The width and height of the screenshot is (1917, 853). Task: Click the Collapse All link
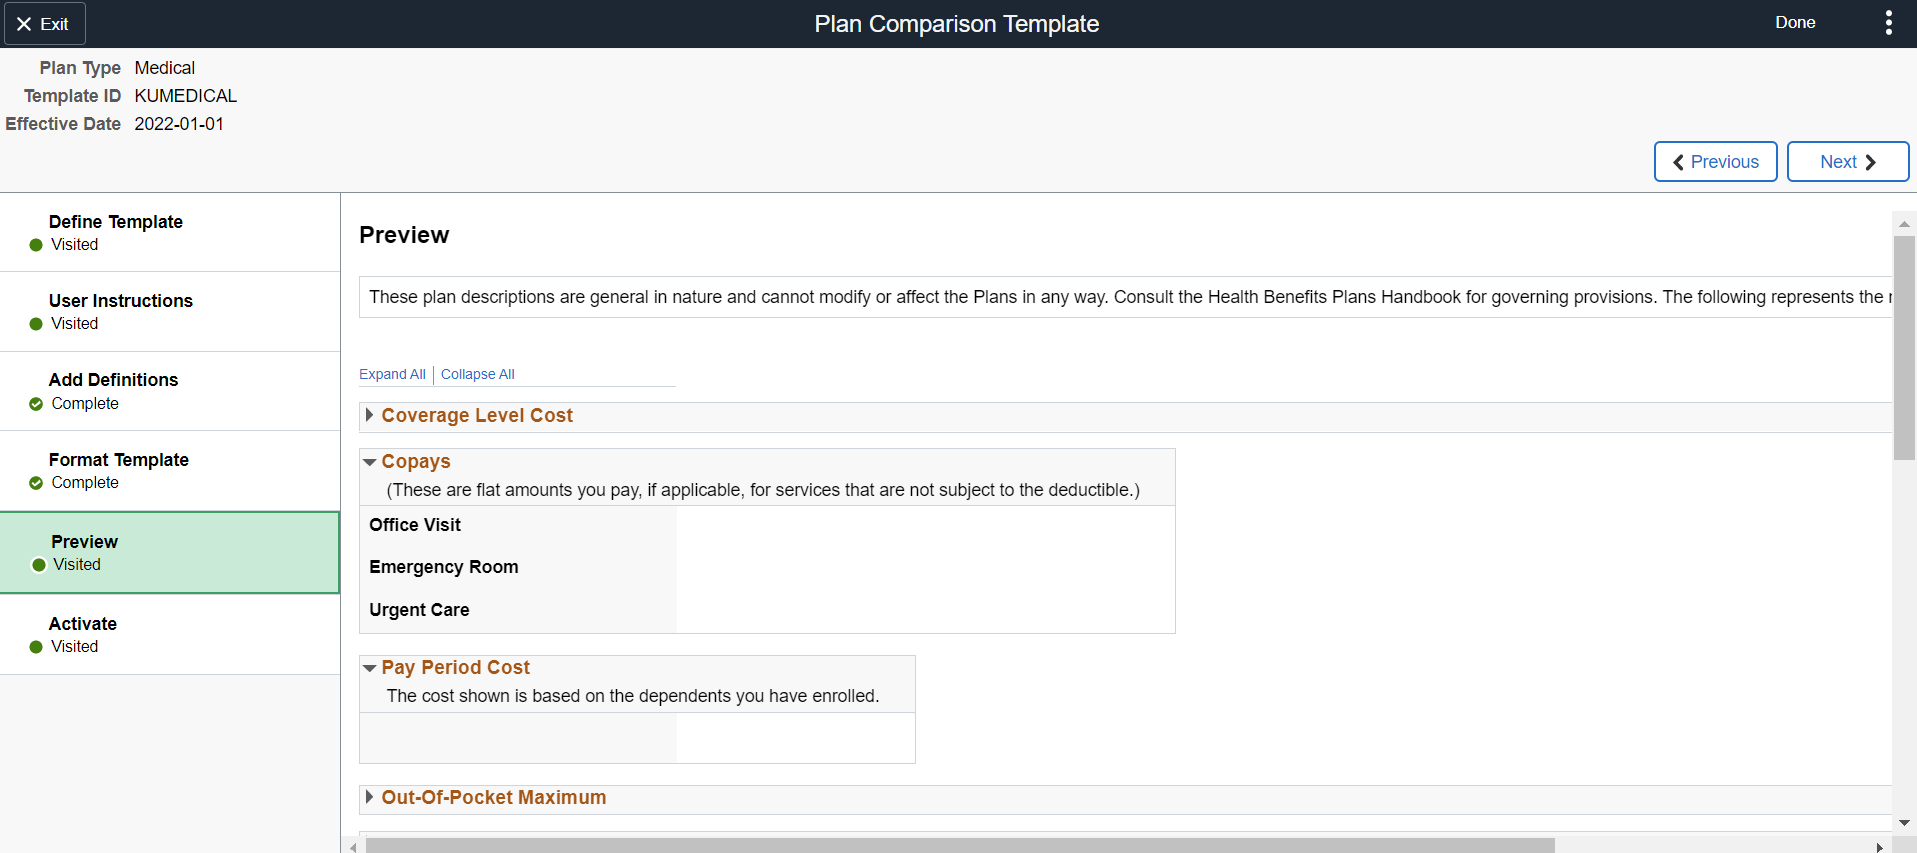(x=477, y=374)
